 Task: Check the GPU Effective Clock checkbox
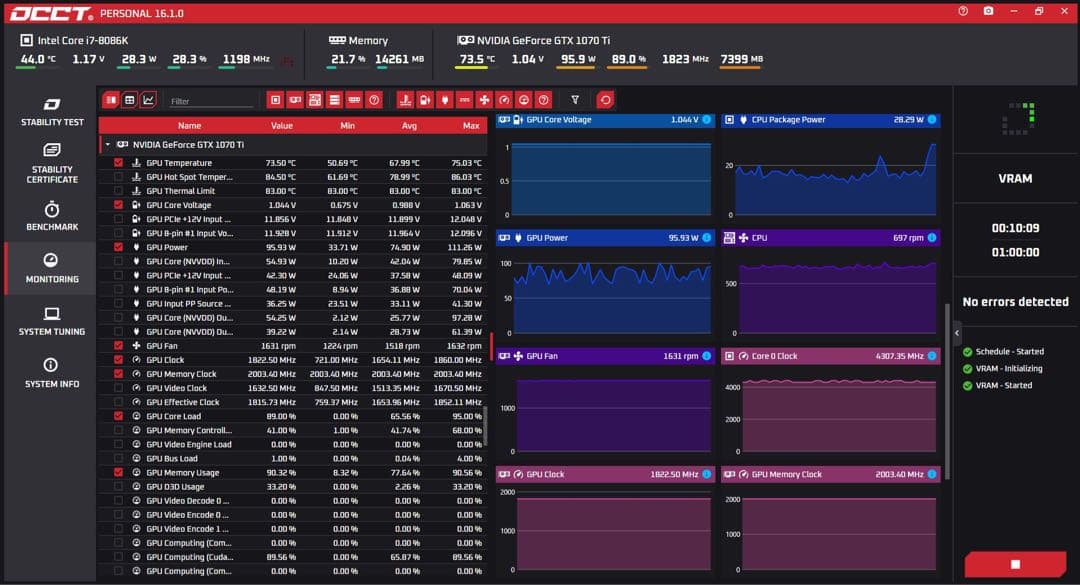(x=118, y=402)
